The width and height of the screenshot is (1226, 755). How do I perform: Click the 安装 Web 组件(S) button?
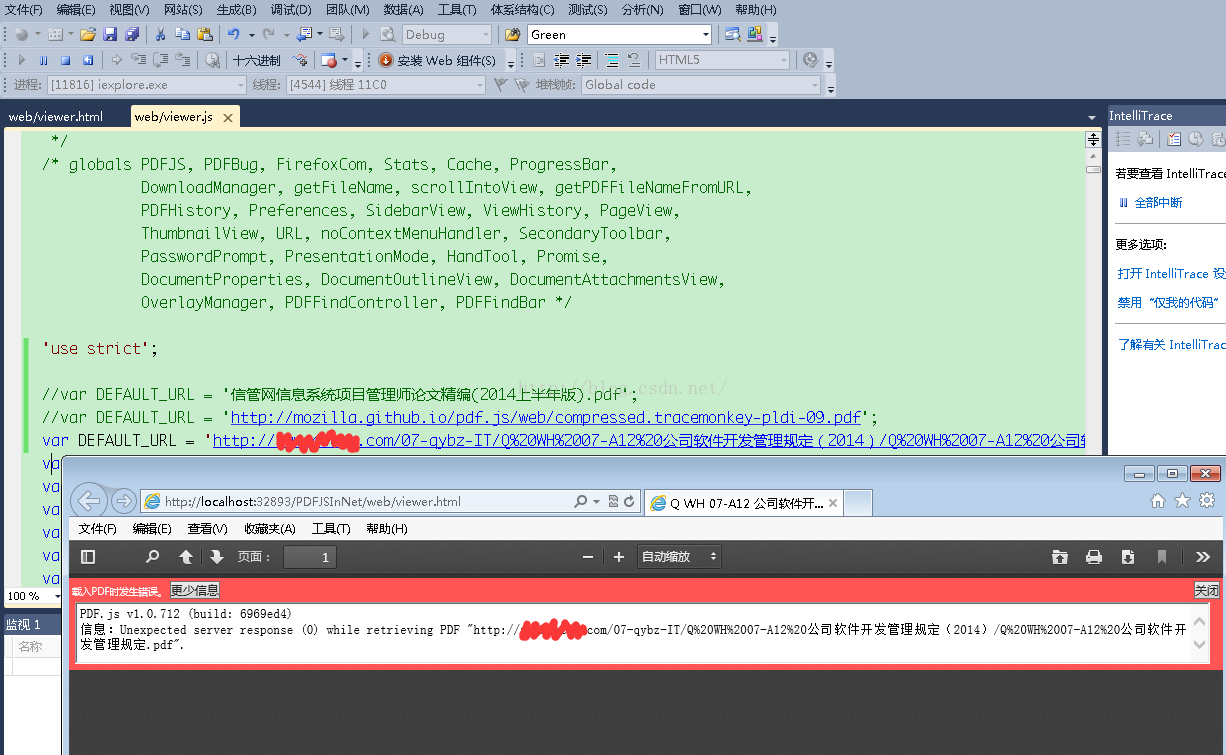438,60
